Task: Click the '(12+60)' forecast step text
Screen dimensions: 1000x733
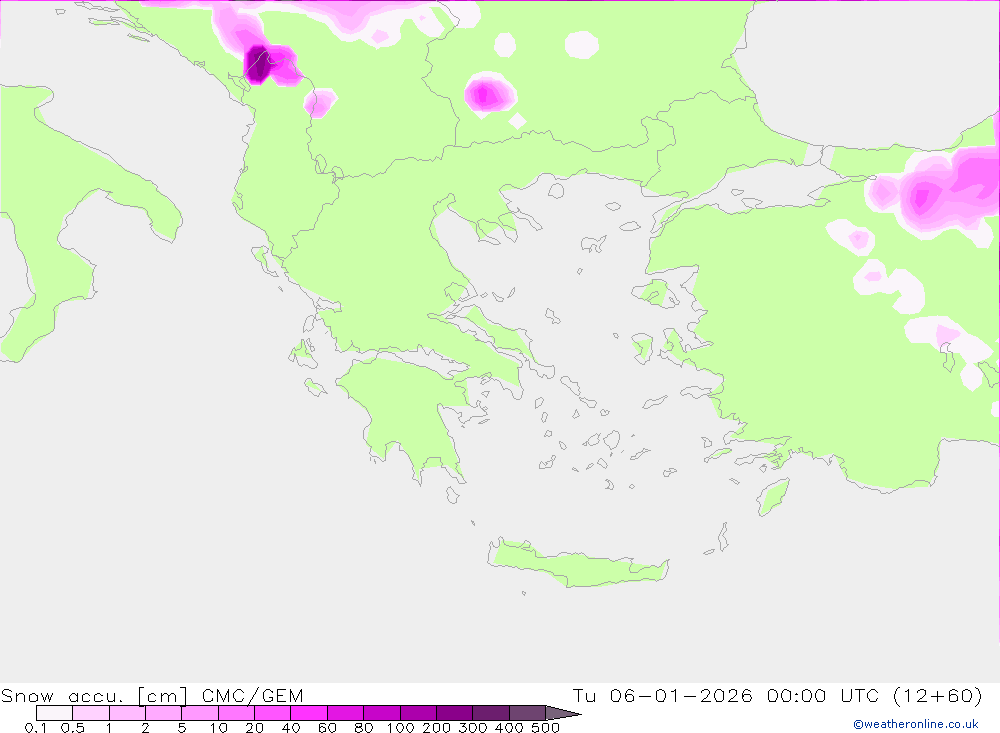Action: 938,695
